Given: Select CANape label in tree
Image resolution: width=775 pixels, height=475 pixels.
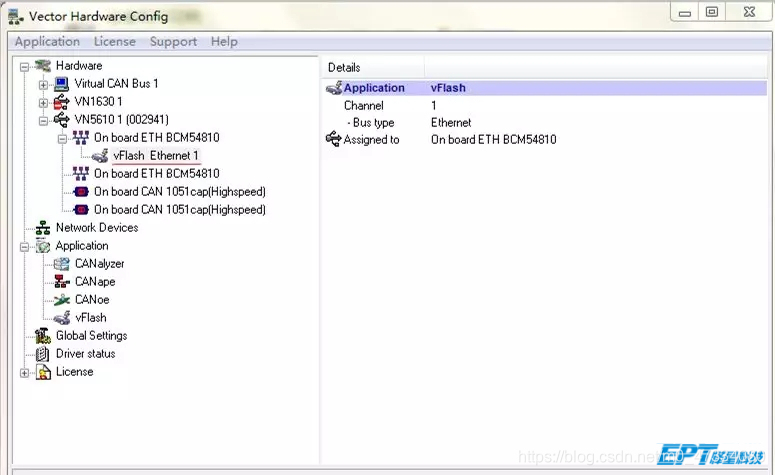Looking at the screenshot, I should click(95, 282).
